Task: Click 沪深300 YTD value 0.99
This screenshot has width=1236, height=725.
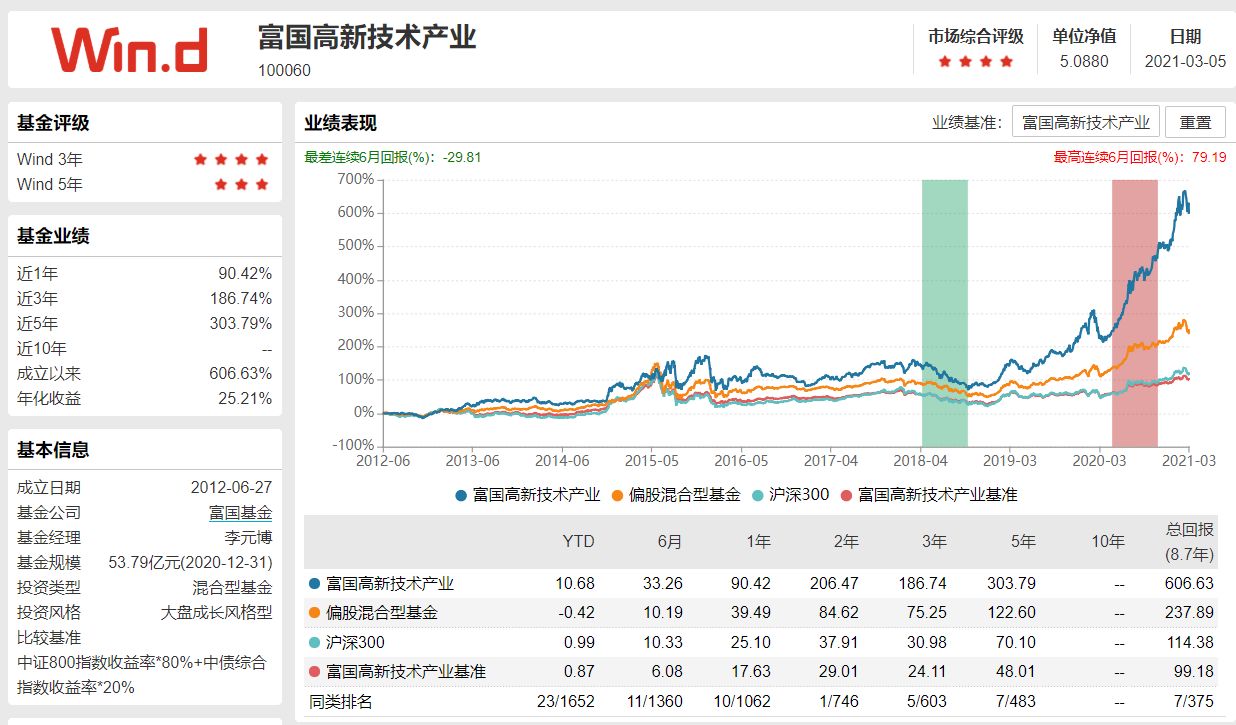Action: [579, 642]
